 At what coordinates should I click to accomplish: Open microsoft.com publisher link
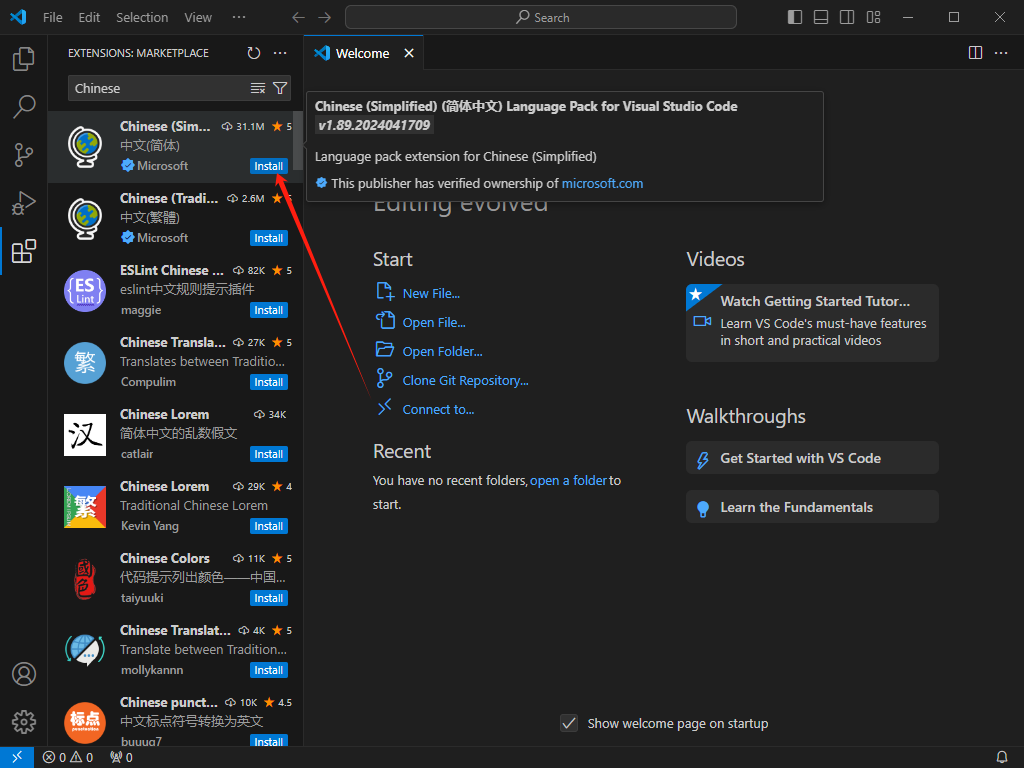click(602, 184)
